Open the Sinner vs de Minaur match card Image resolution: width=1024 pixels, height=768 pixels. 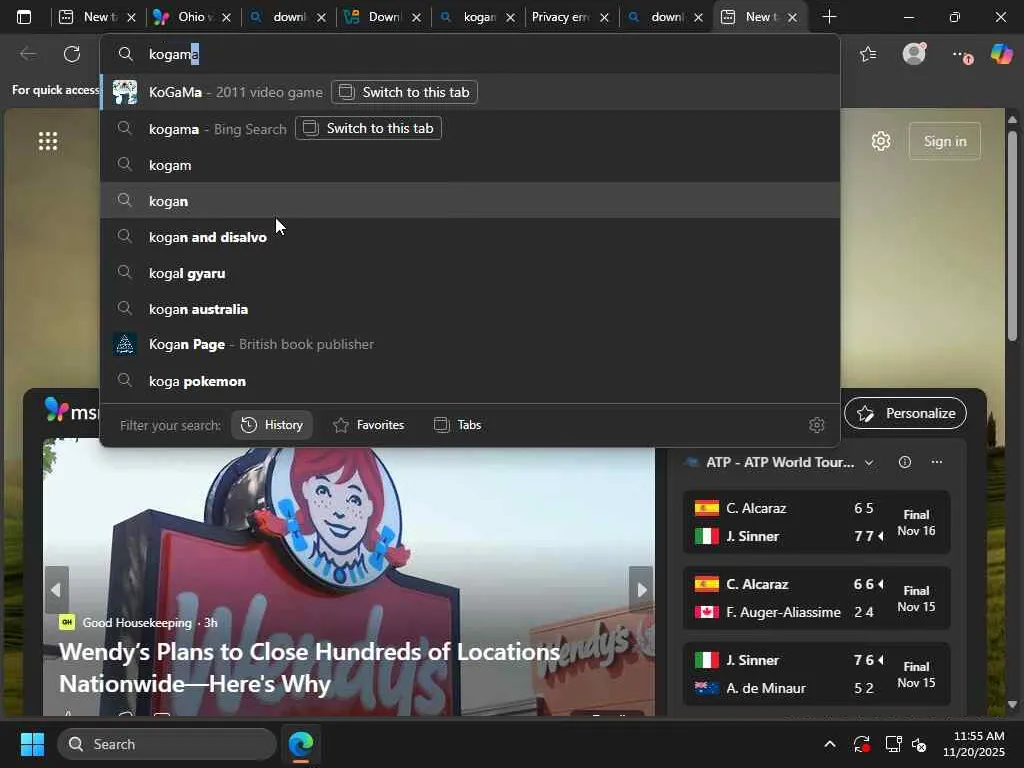pyautogui.click(x=816, y=674)
